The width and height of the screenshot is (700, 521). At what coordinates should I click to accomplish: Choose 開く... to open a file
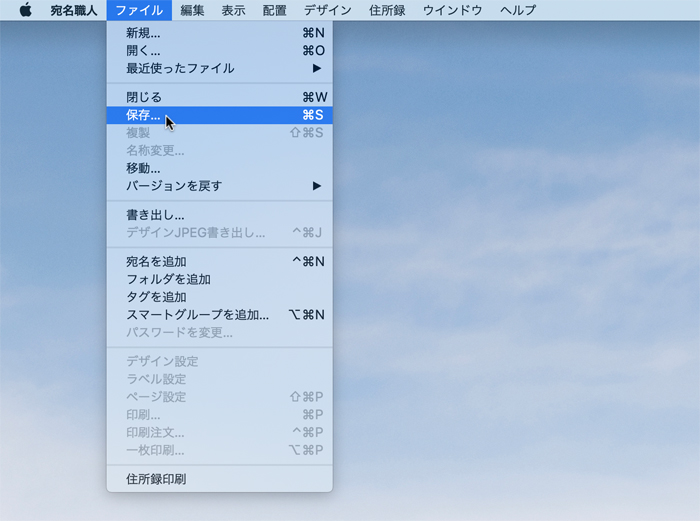(x=143, y=51)
